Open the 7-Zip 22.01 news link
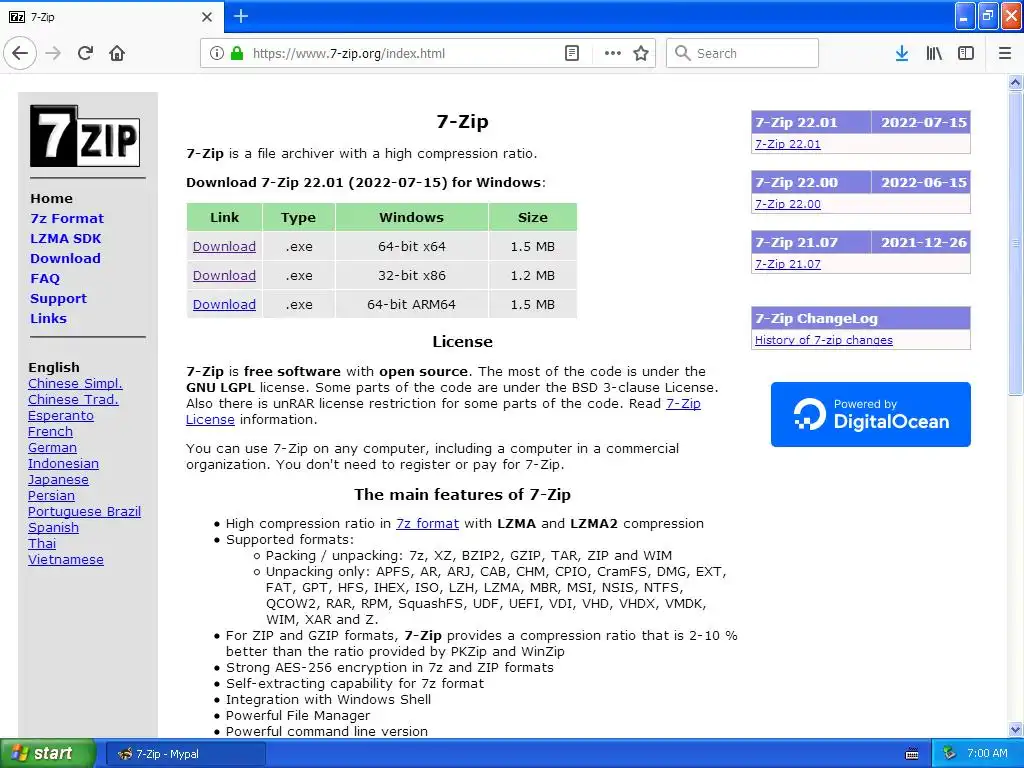Screen dimensions: 1024x768 click(x=788, y=144)
